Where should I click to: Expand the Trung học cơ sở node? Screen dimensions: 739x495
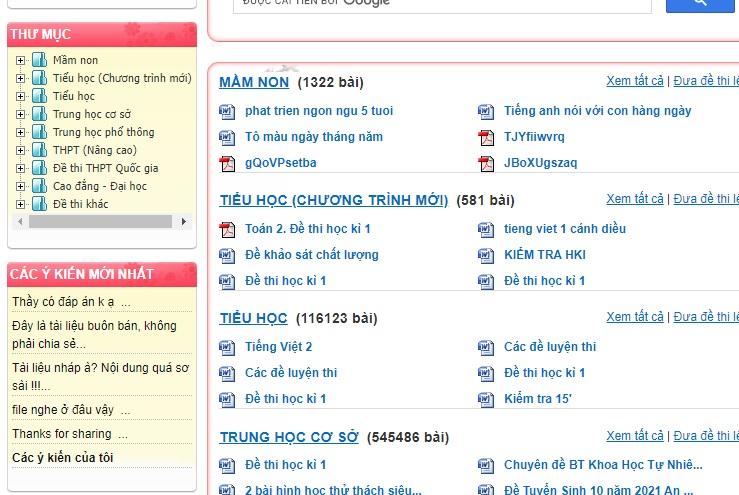pos(20,114)
